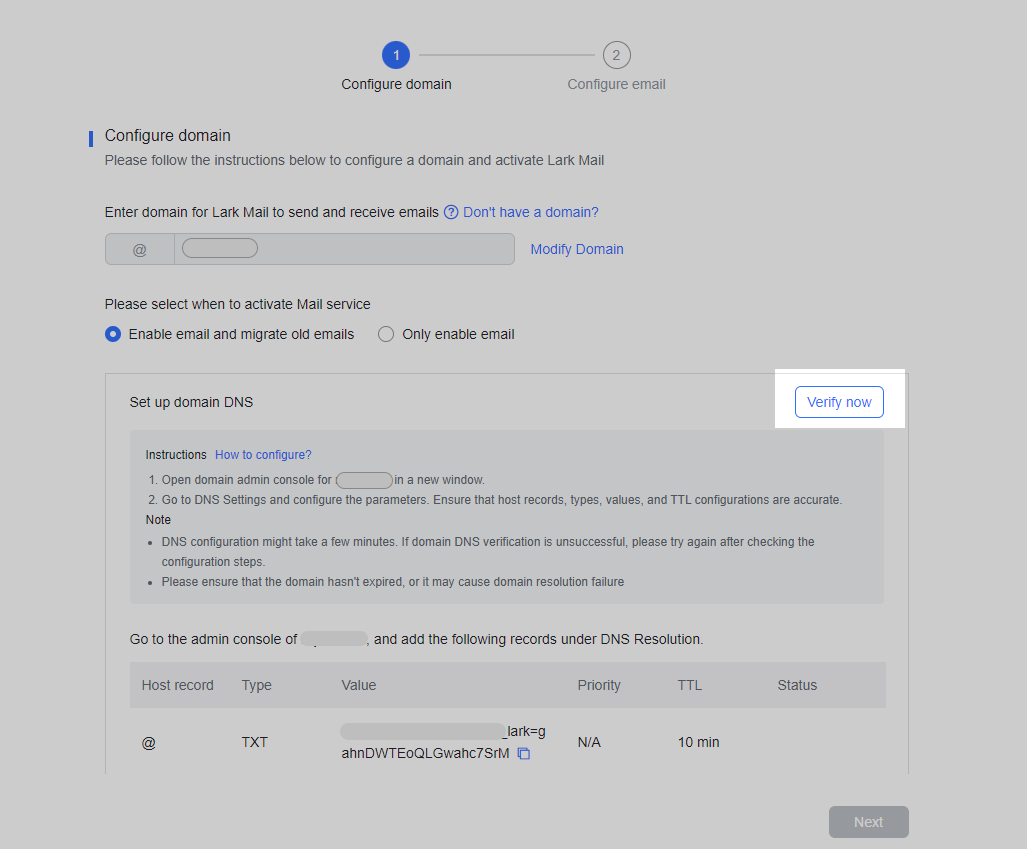The image size is (1027, 849).
Task: Click the disabled Next button
Action: (x=868, y=821)
